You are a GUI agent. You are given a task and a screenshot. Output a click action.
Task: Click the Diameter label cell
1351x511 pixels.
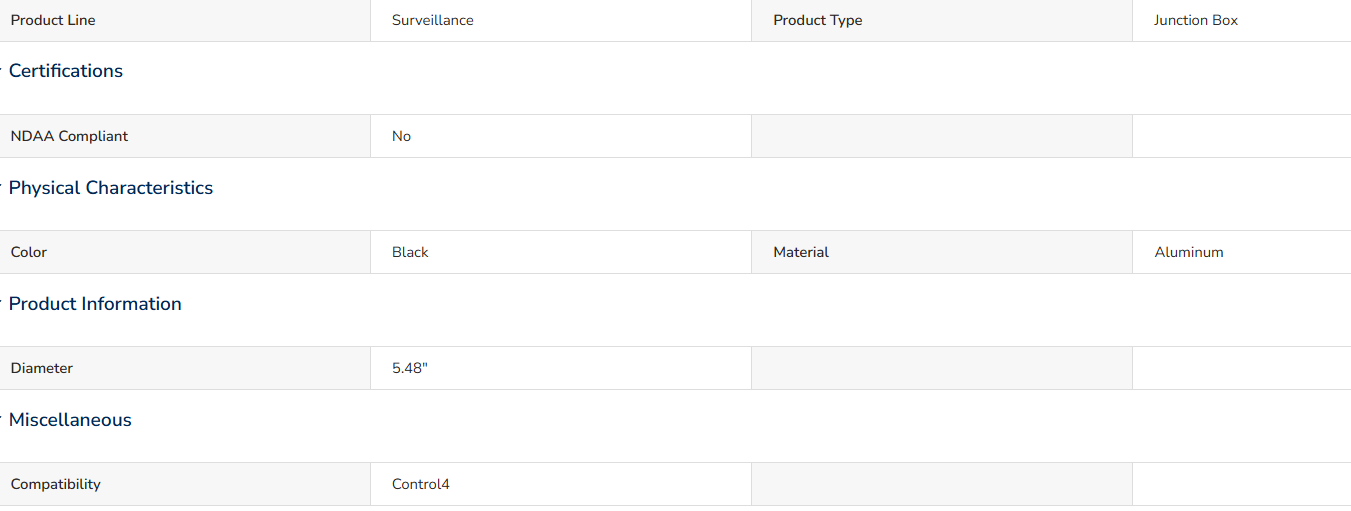tap(185, 368)
